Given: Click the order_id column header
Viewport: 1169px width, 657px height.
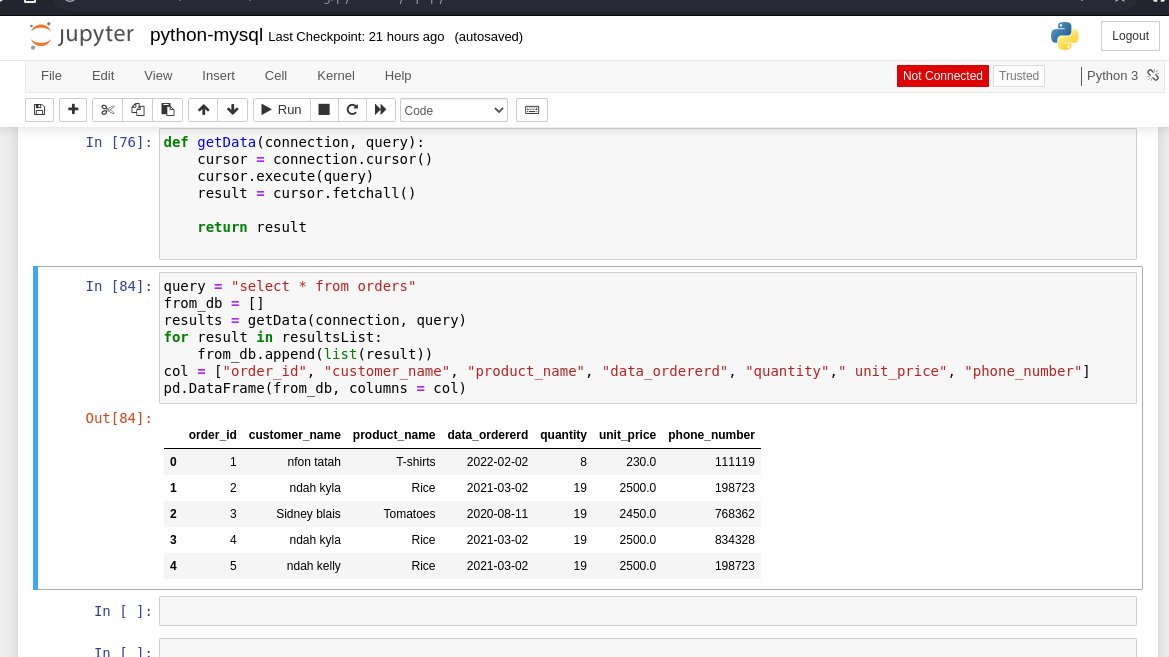Looking at the screenshot, I should click(212, 435).
